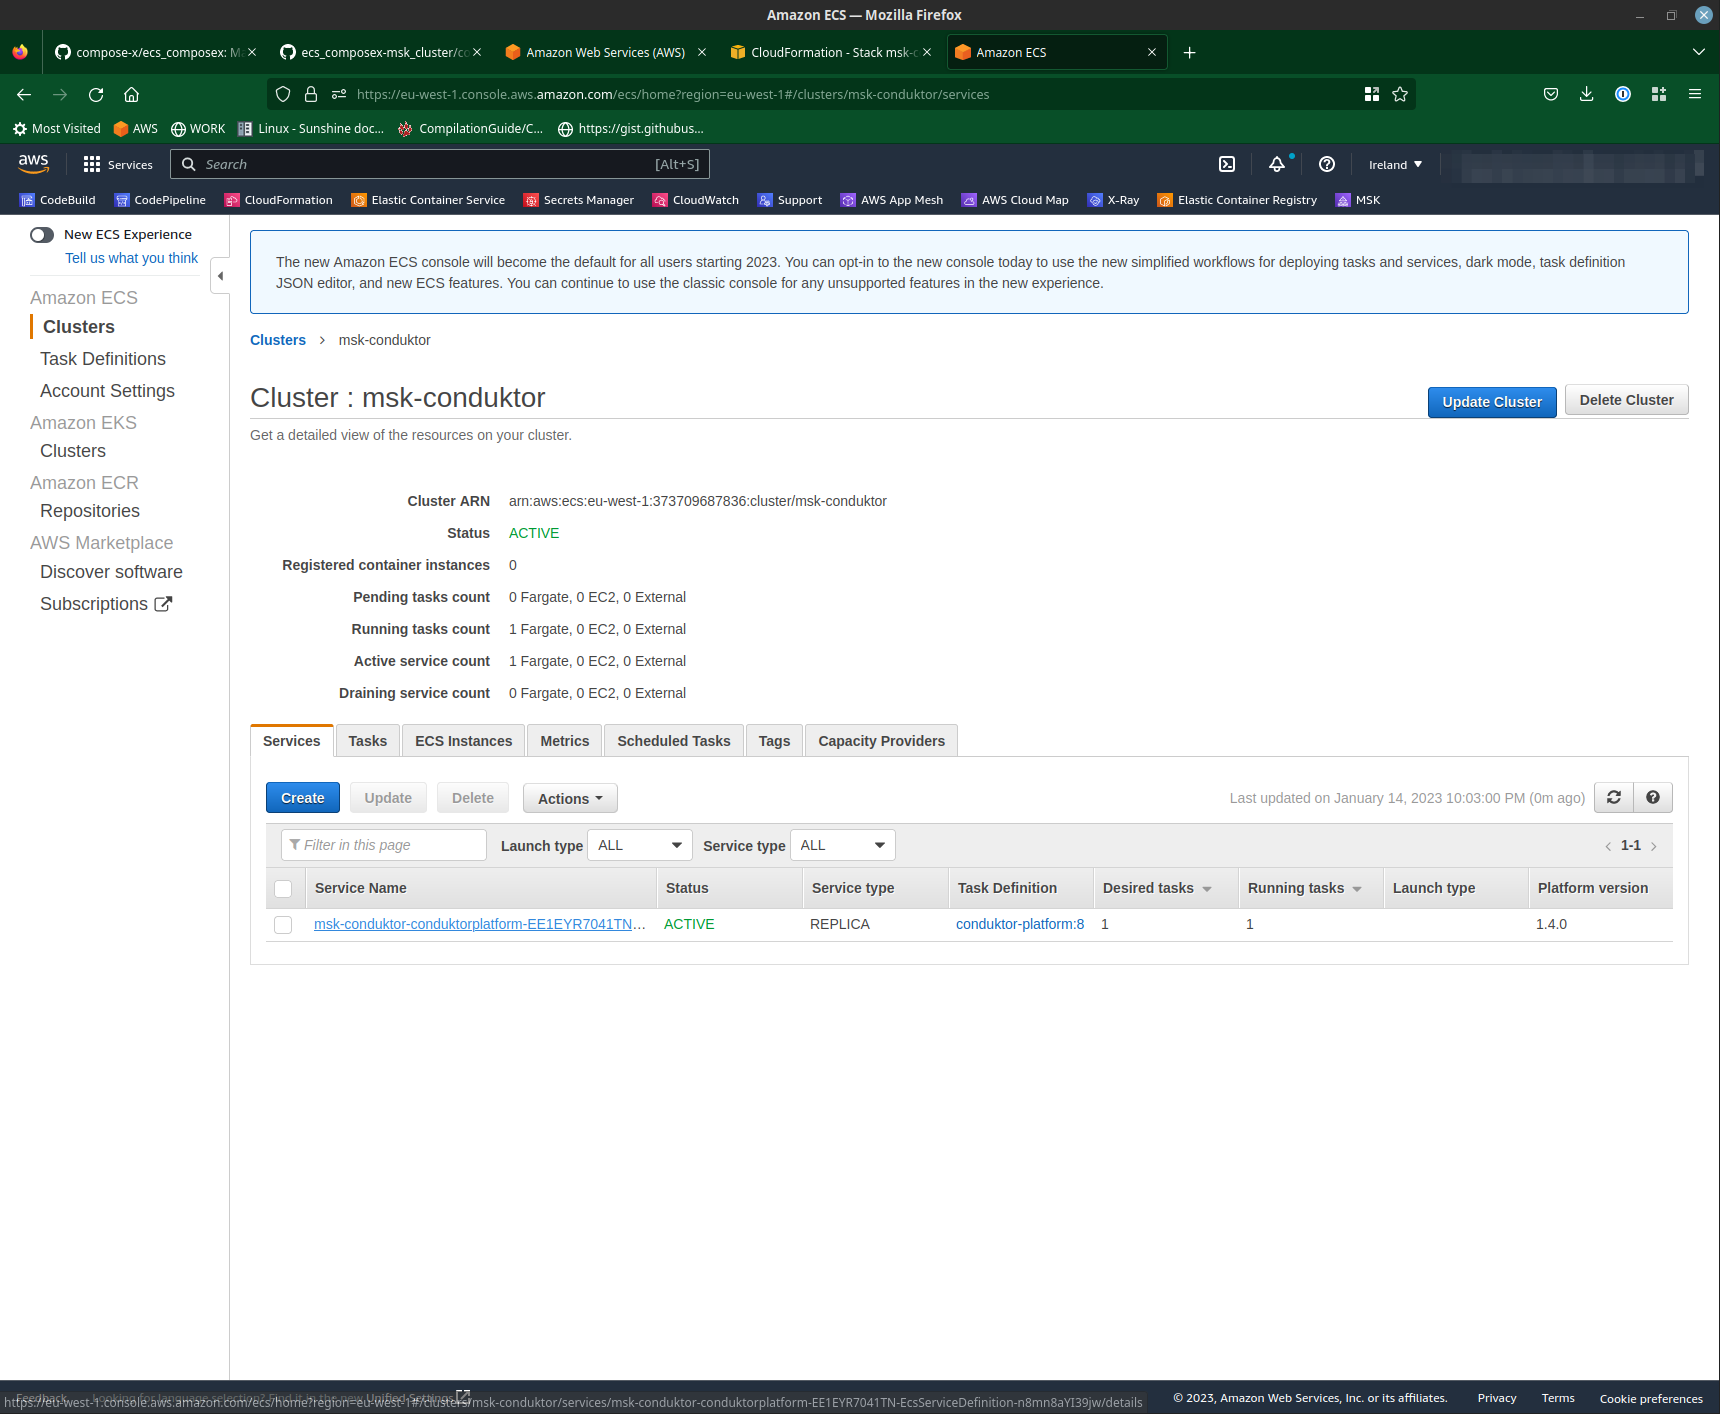
Task: Open Task Definitions in sidebar
Action: (103, 359)
